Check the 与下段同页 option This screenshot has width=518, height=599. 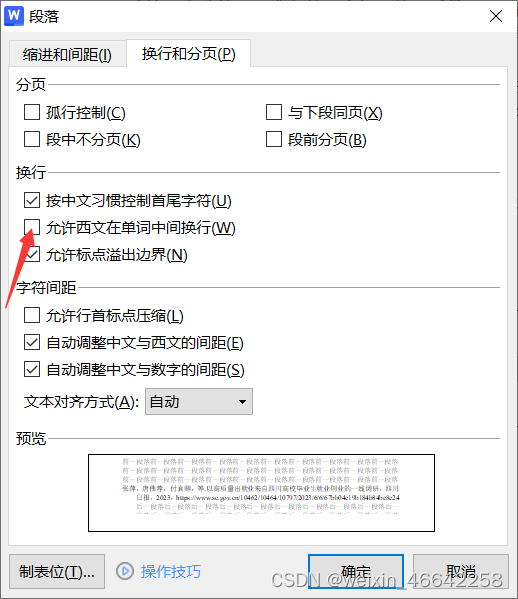pos(274,112)
